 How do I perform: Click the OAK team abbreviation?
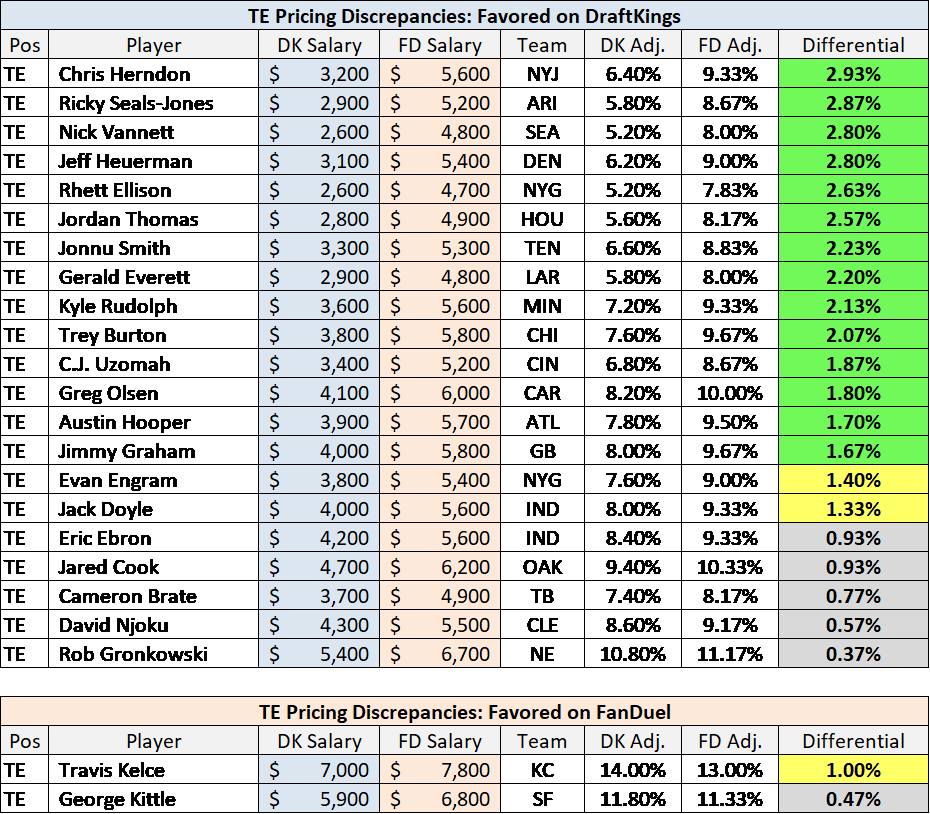pyautogui.click(x=542, y=568)
